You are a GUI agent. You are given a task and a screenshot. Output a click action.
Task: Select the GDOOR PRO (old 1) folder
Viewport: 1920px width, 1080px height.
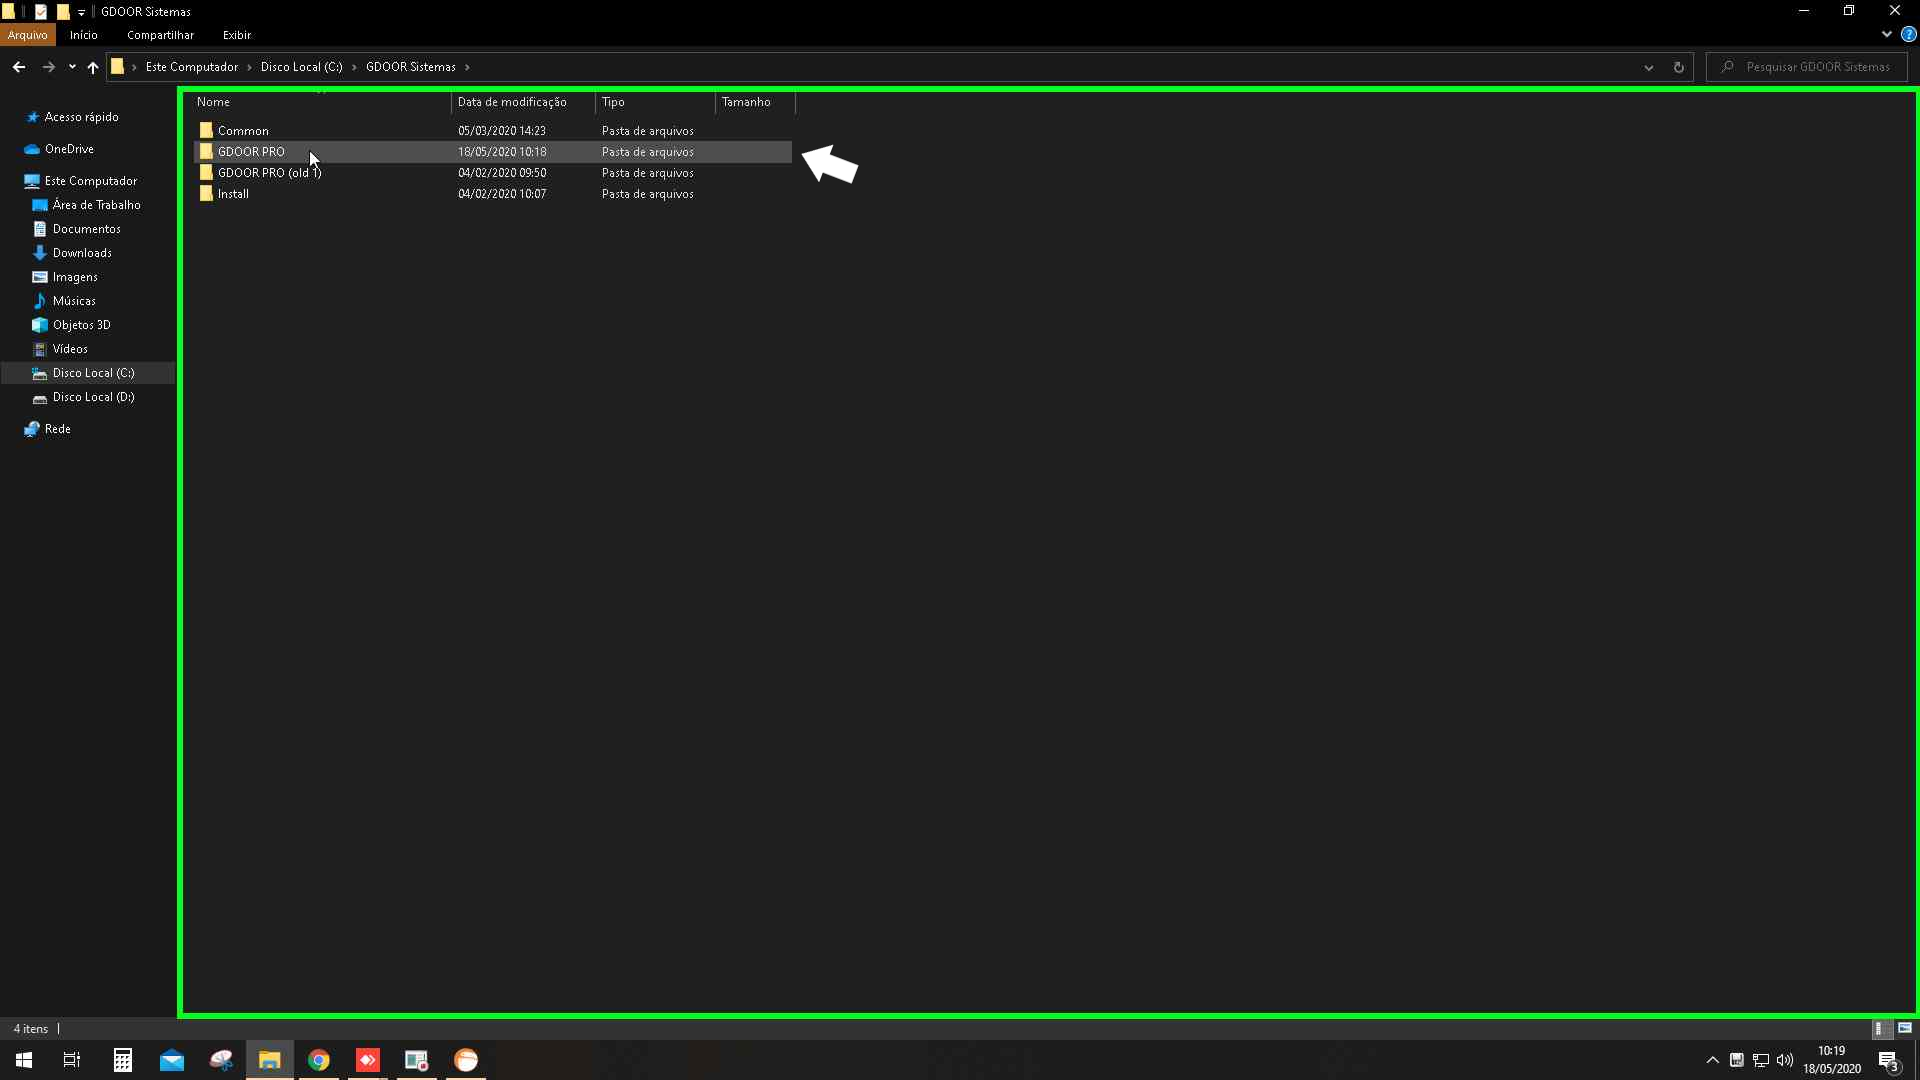(269, 173)
